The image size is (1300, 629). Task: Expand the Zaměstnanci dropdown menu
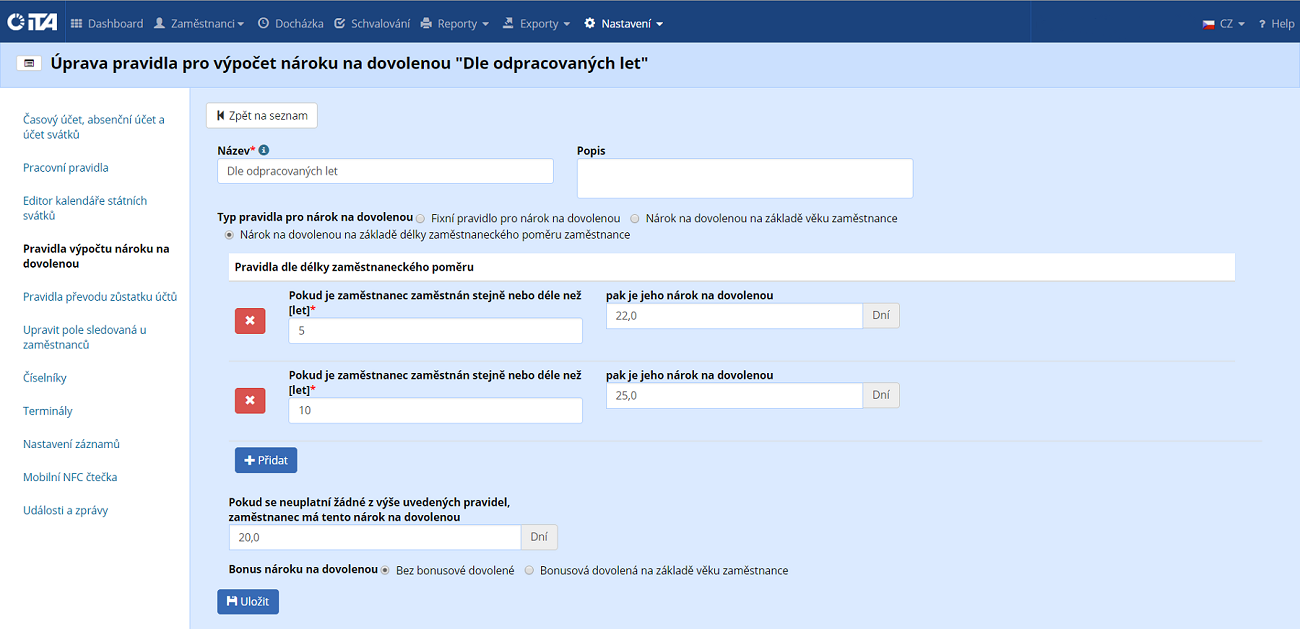(x=199, y=23)
